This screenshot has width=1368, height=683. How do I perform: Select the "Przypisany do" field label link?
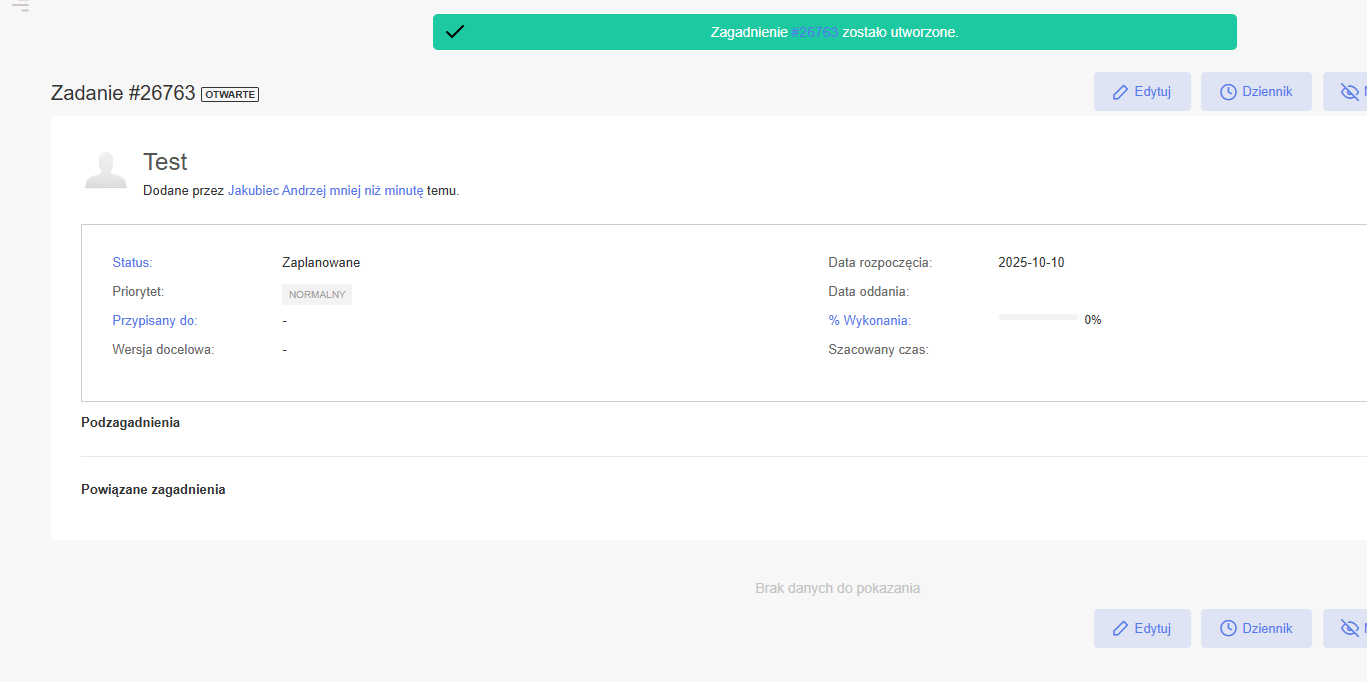[155, 321]
